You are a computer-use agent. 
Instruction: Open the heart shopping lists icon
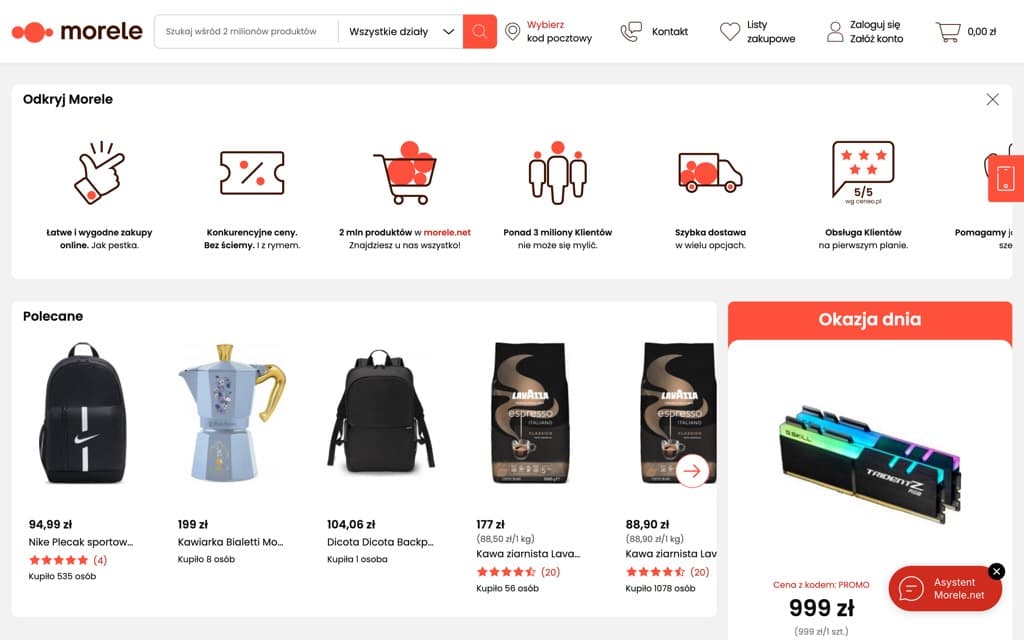(729, 31)
